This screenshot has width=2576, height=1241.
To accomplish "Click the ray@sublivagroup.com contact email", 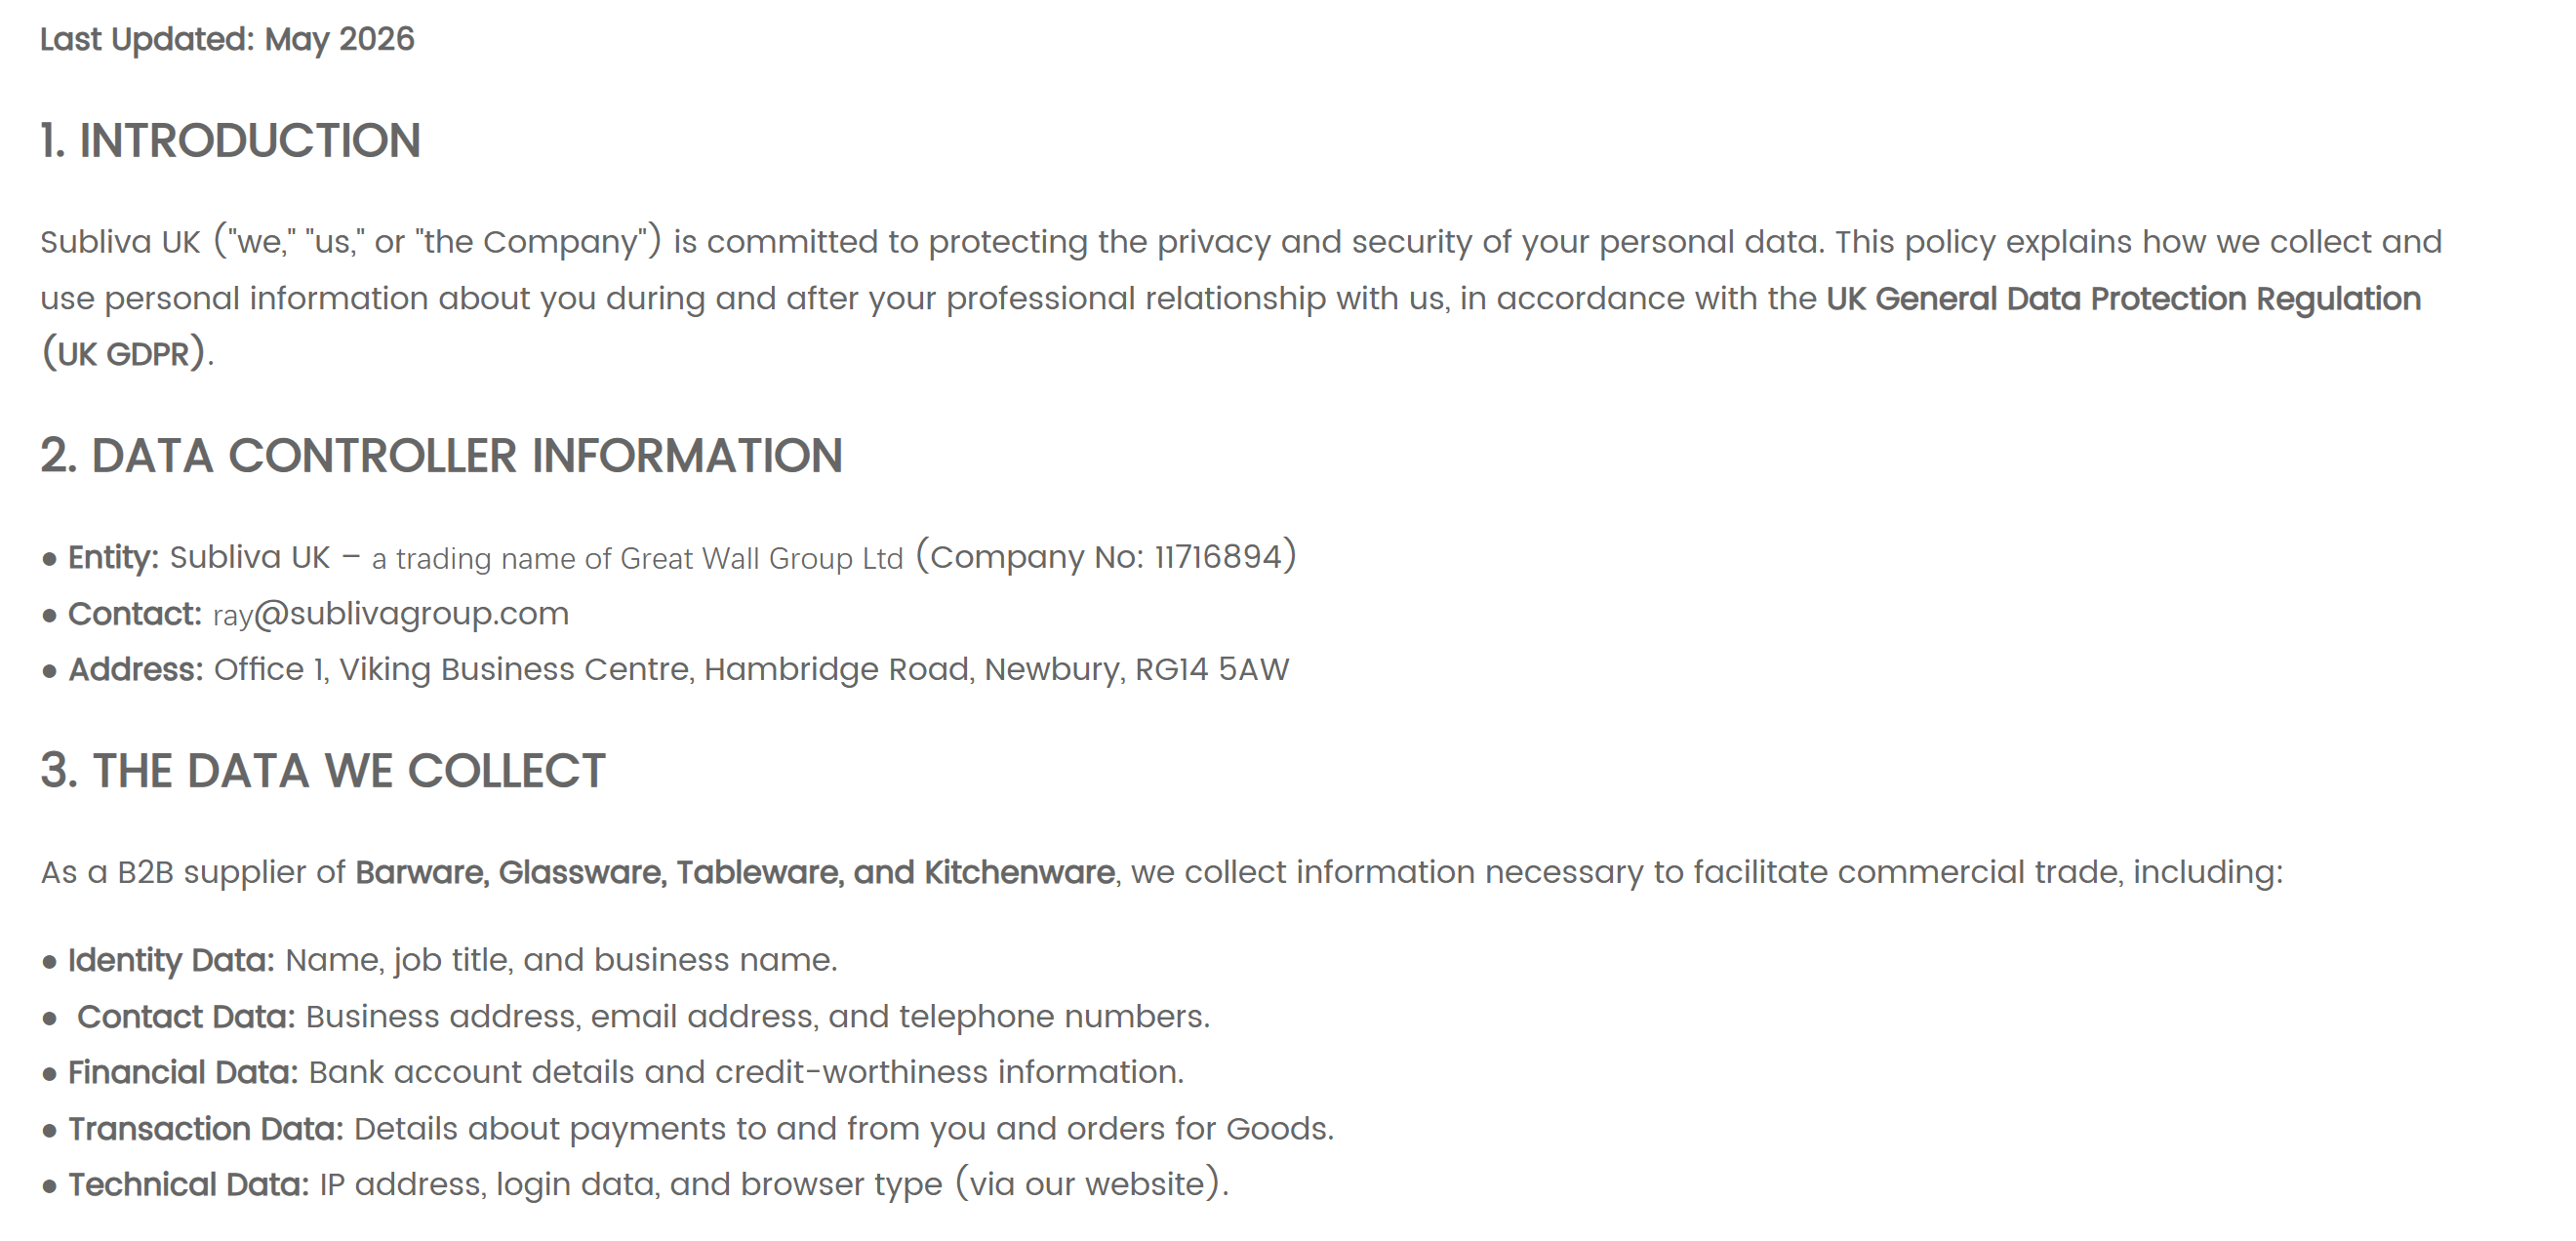I will 391,614.
